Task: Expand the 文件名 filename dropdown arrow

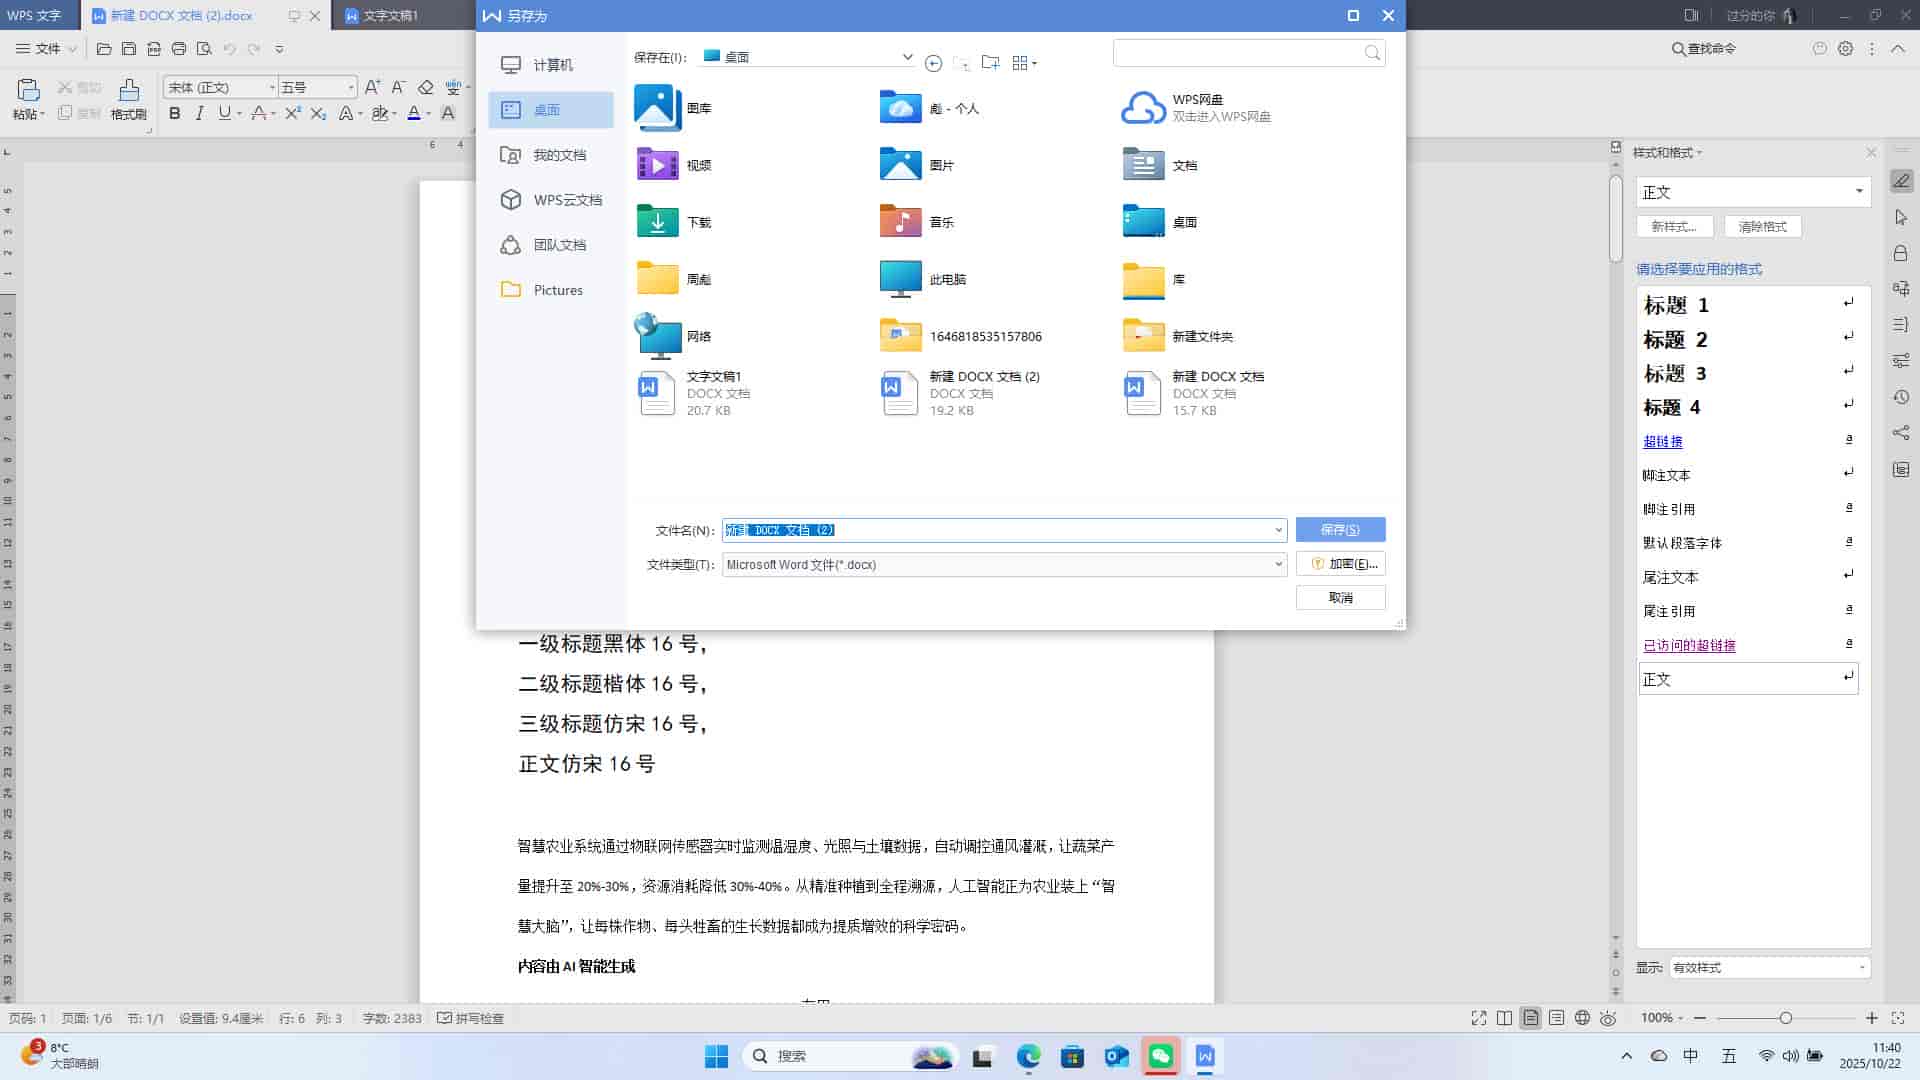Action: (1278, 530)
